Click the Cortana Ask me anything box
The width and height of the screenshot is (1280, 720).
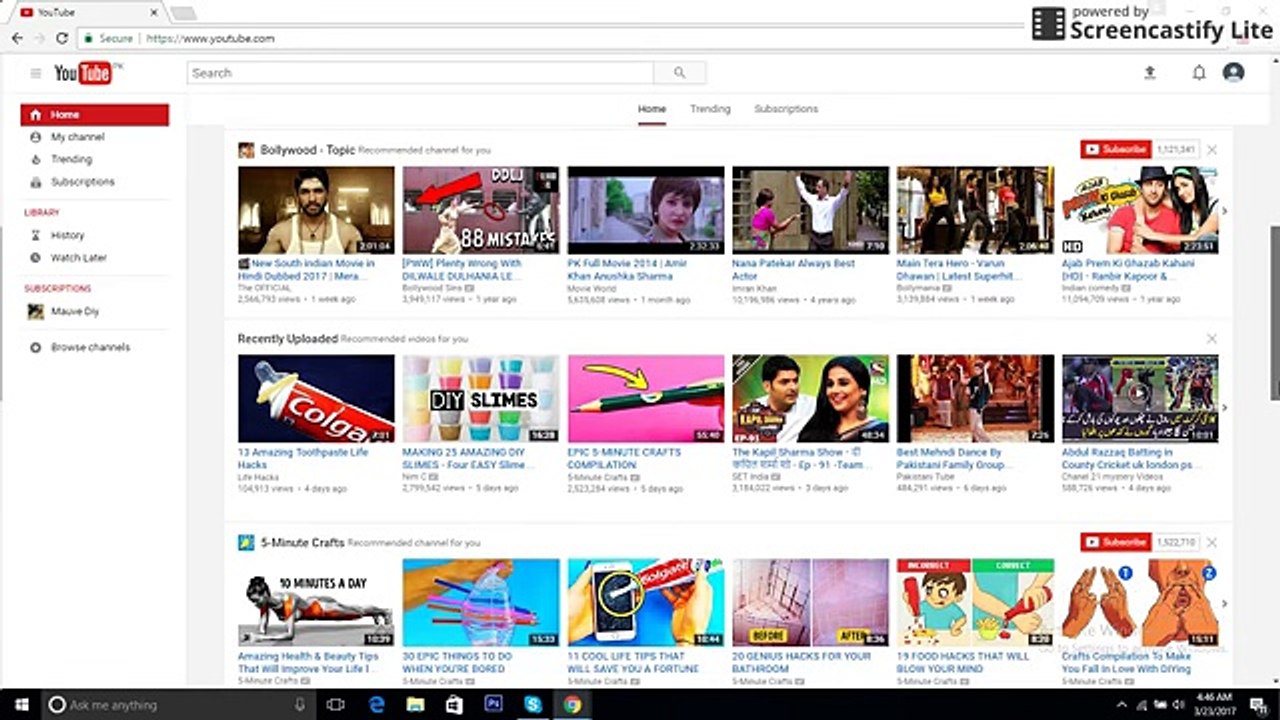(180, 705)
